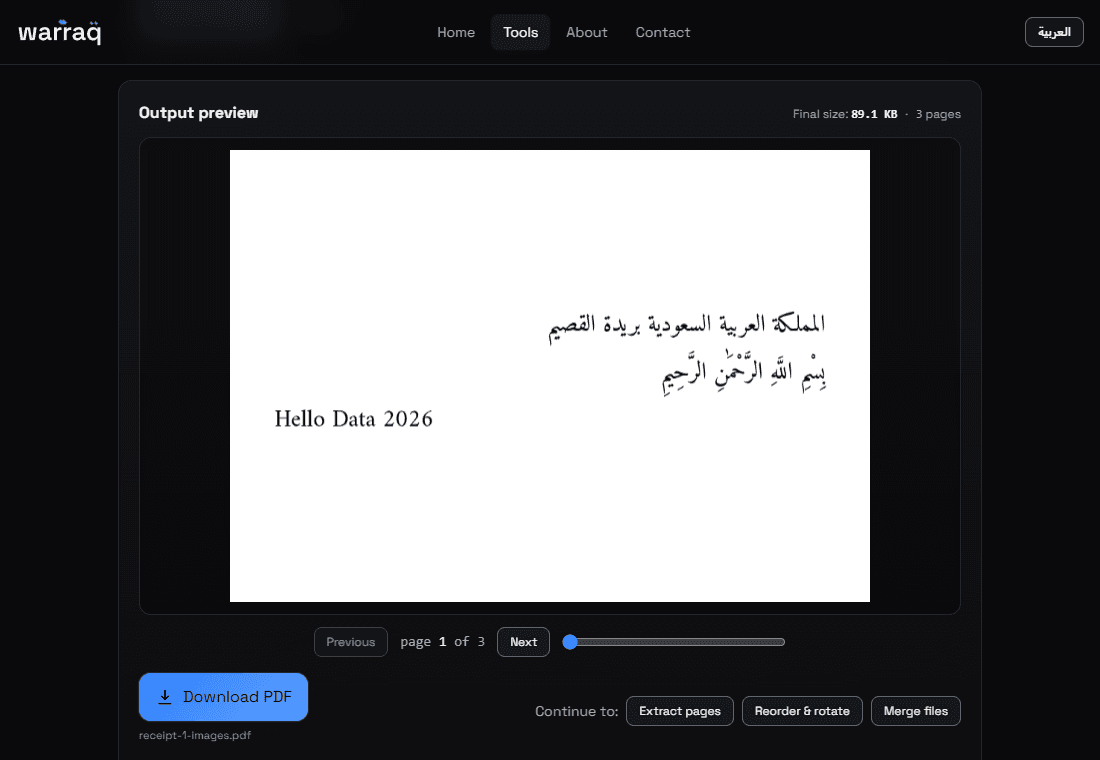Continue to Reorder & rotate

pos(802,711)
